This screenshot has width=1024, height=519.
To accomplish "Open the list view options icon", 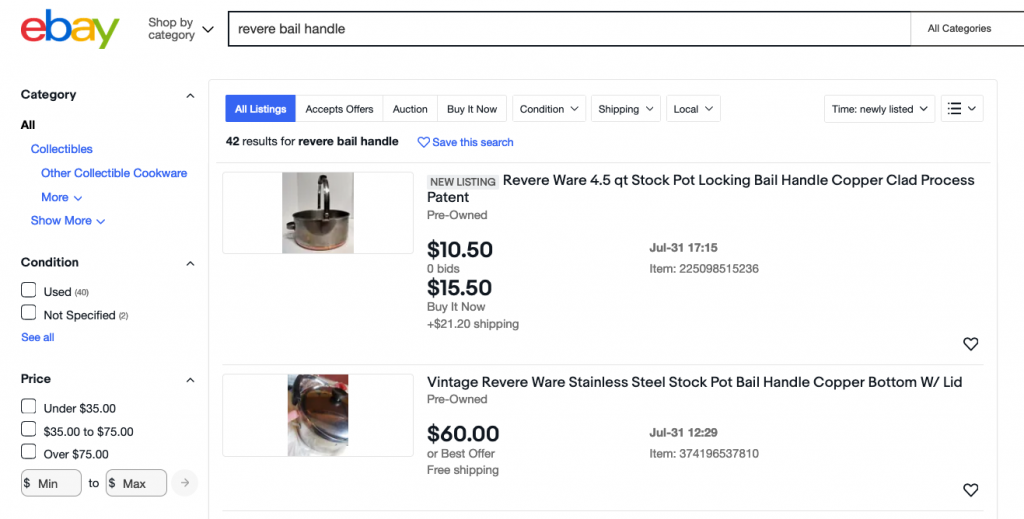I will pyautogui.click(x=962, y=108).
